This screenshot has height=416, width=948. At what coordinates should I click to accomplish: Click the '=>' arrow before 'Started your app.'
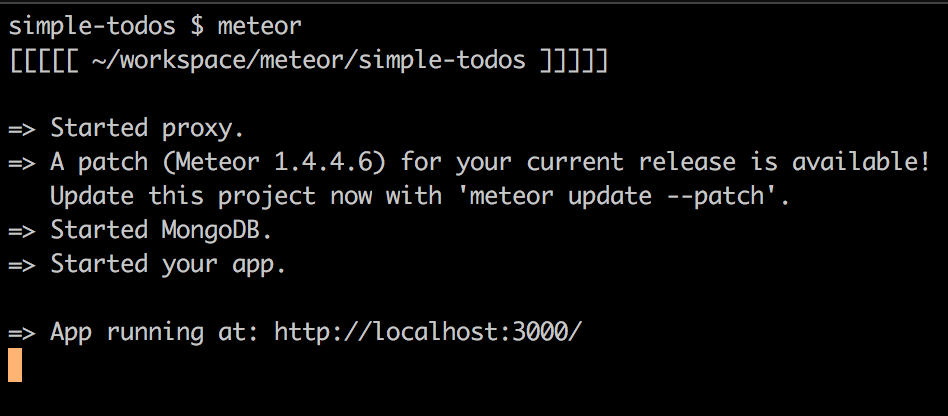[22, 264]
